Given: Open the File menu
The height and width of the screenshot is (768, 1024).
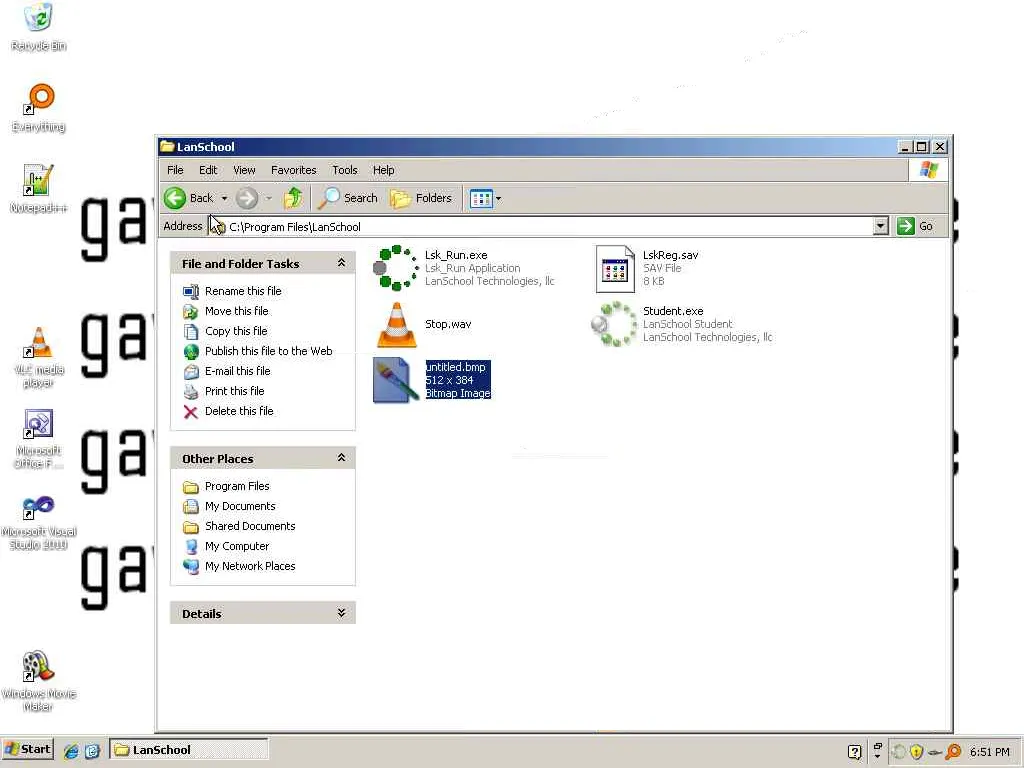Looking at the screenshot, I should pos(175,170).
